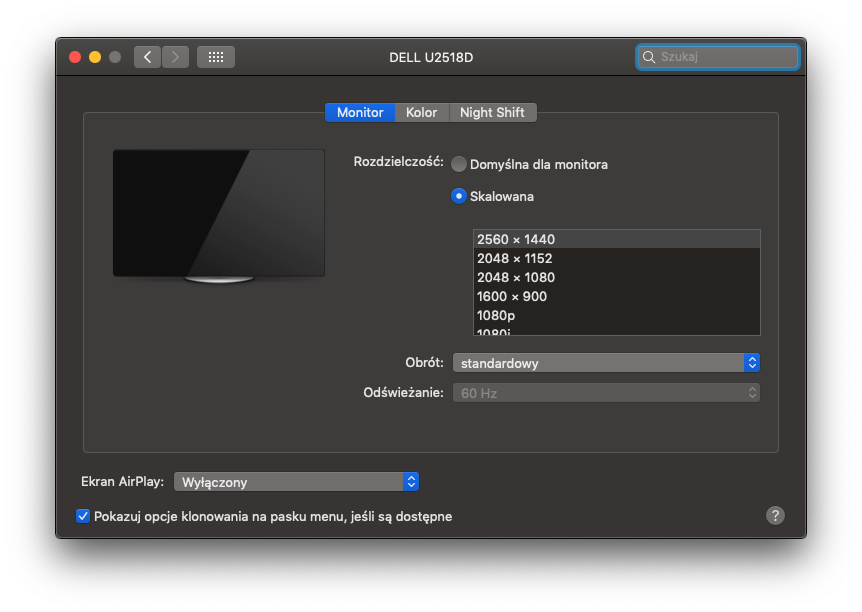Go forward with the right chevron button

(x=175, y=57)
